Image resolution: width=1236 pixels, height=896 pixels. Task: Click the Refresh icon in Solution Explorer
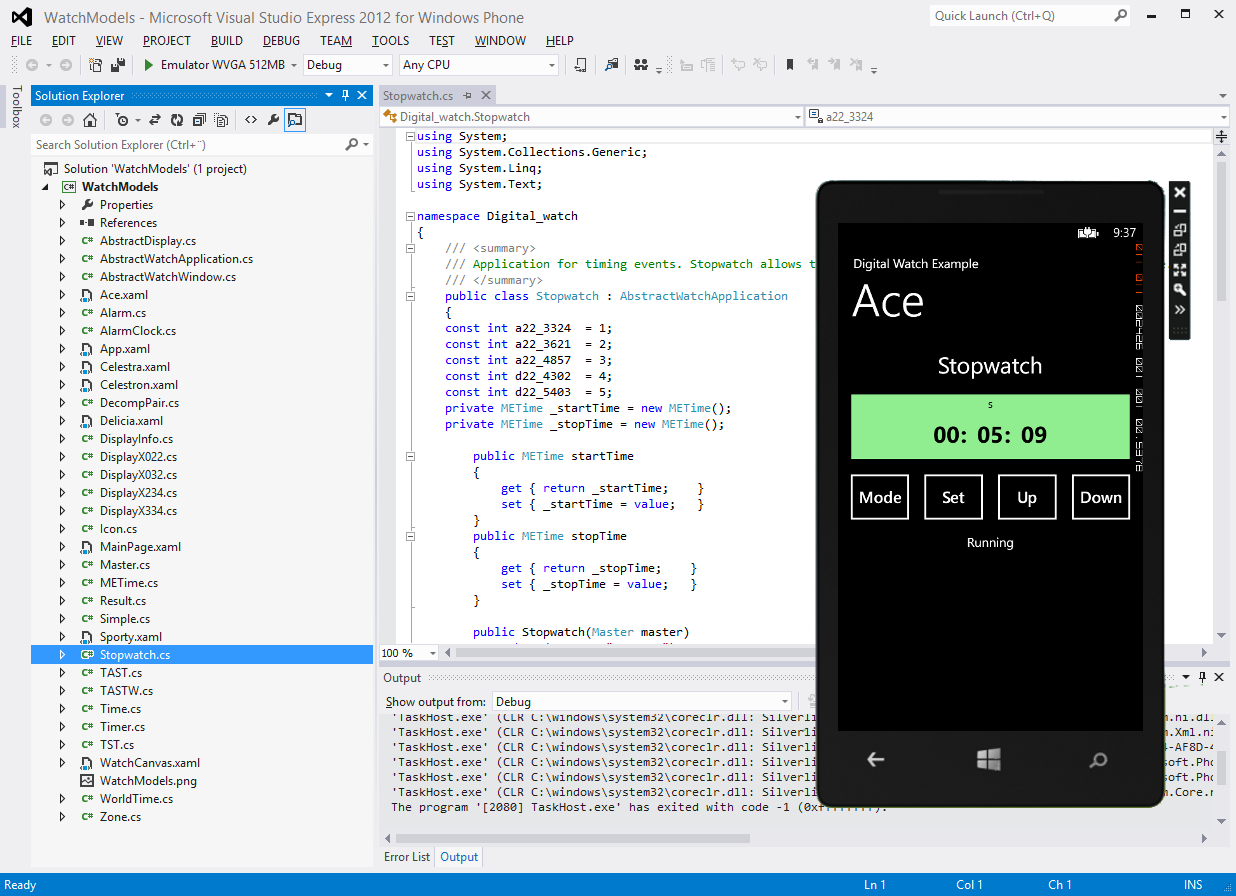pyautogui.click(x=177, y=119)
